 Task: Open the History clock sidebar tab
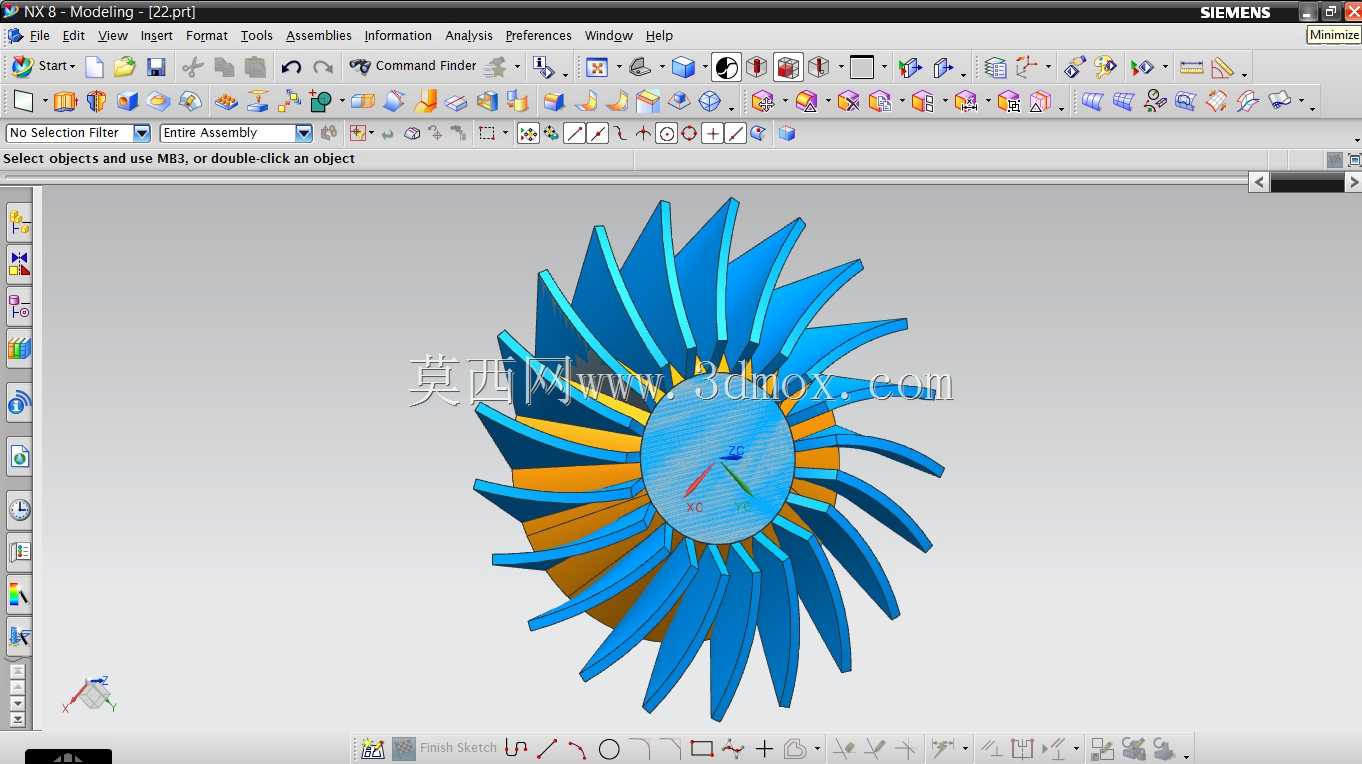tap(19, 510)
